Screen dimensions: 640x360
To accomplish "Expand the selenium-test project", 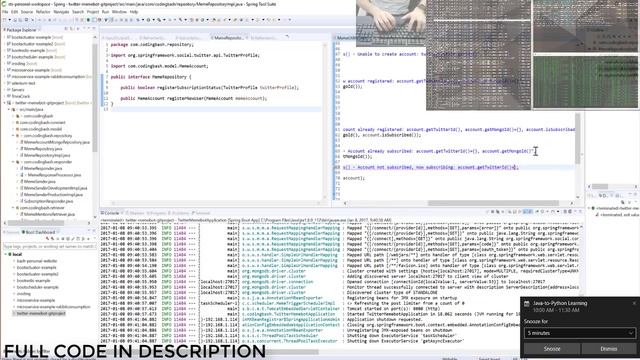I will point(4,83).
